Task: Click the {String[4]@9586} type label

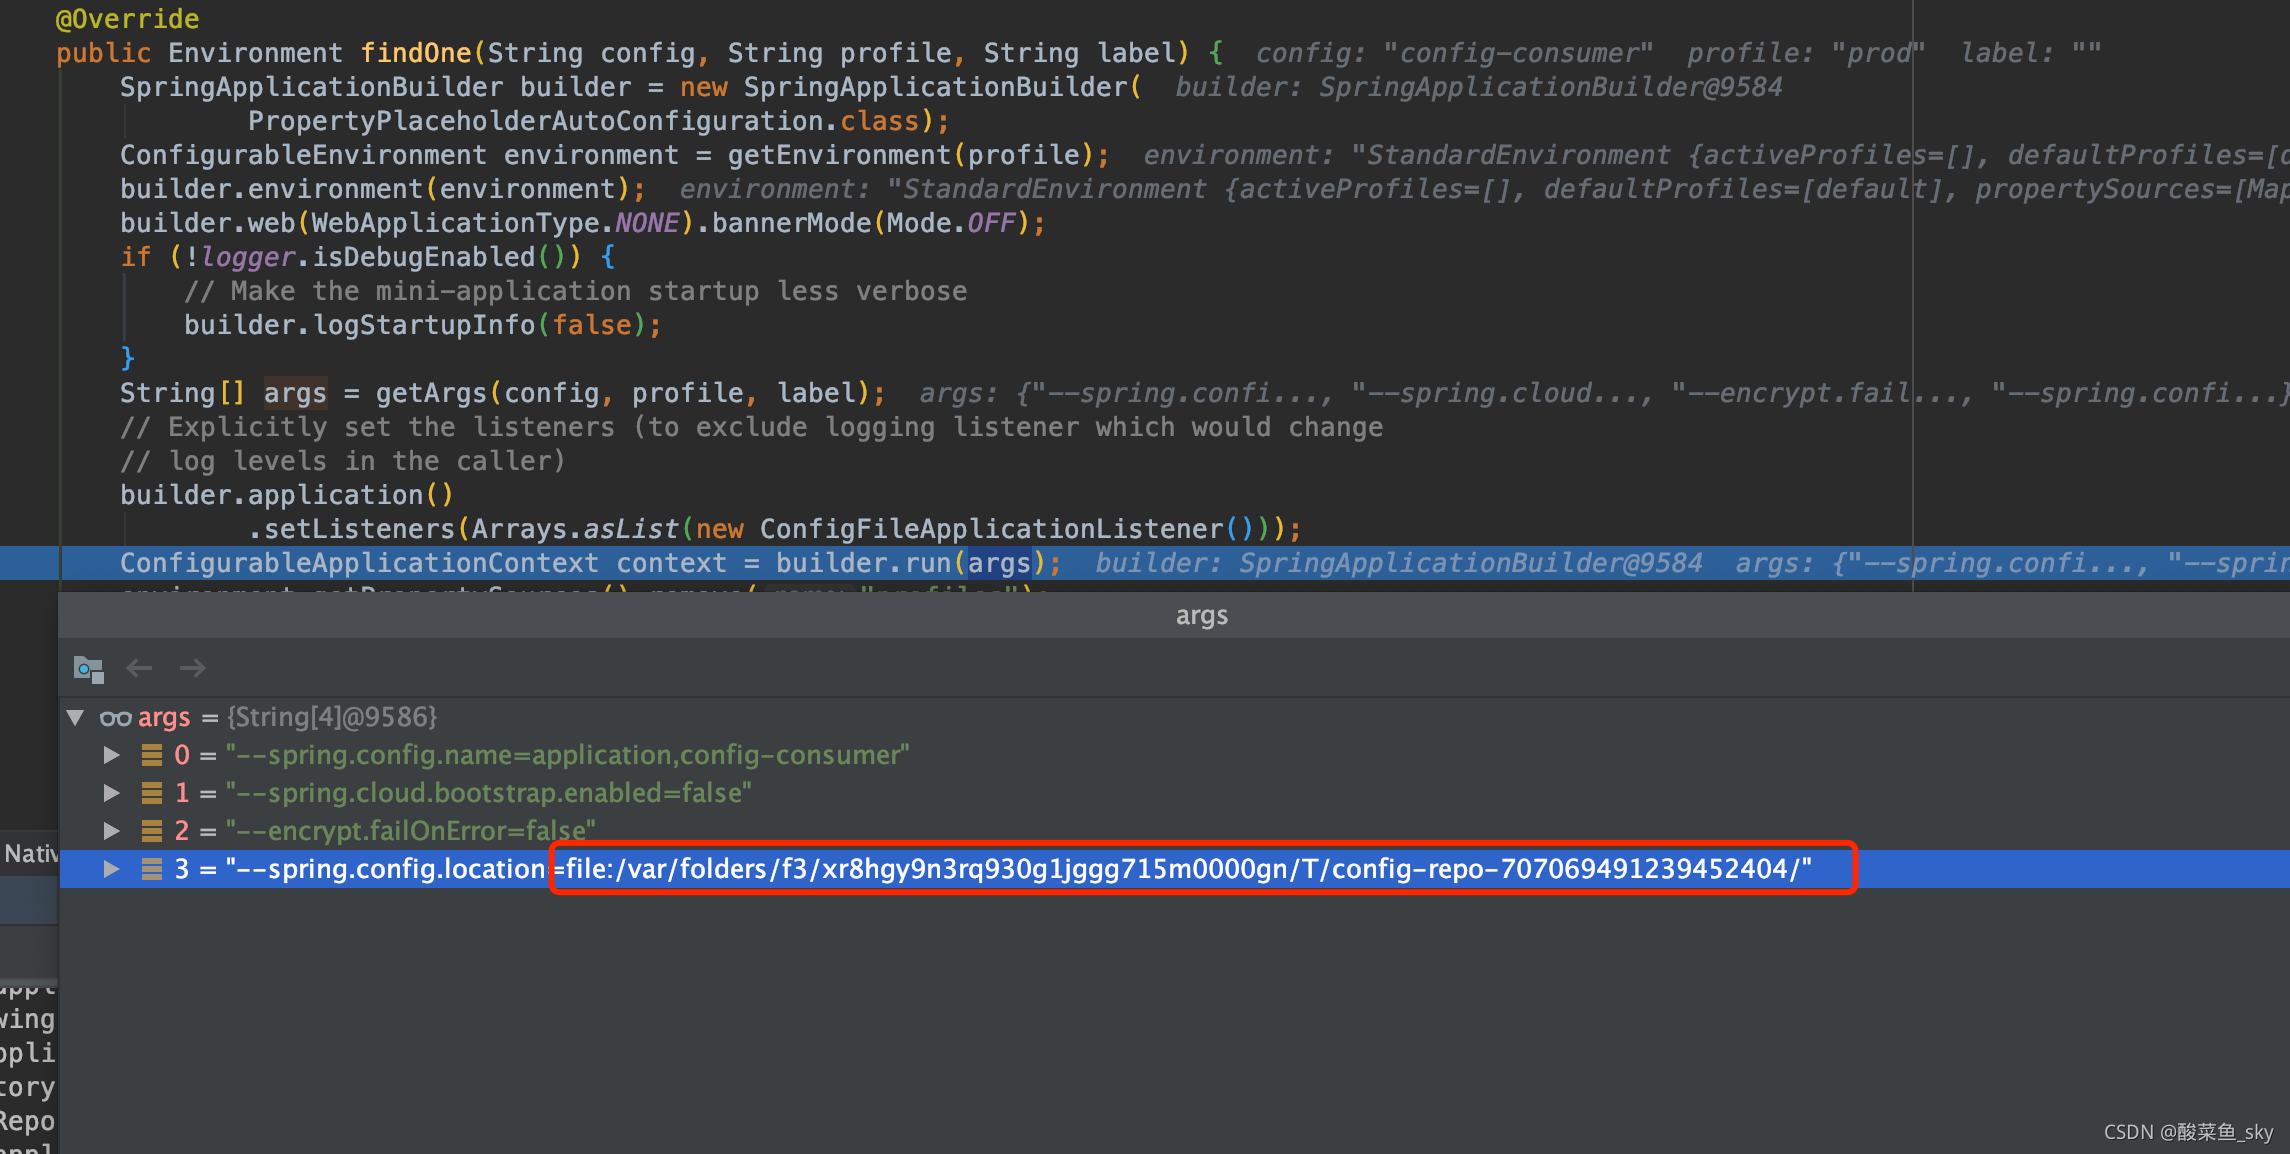Action: click(x=332, y=717)
